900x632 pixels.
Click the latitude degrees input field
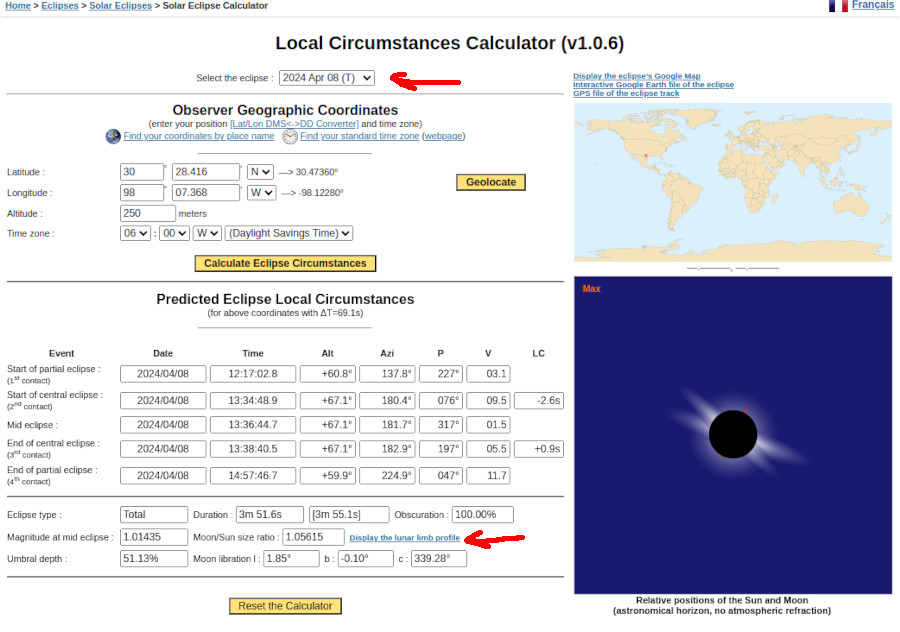click(141, 172)
